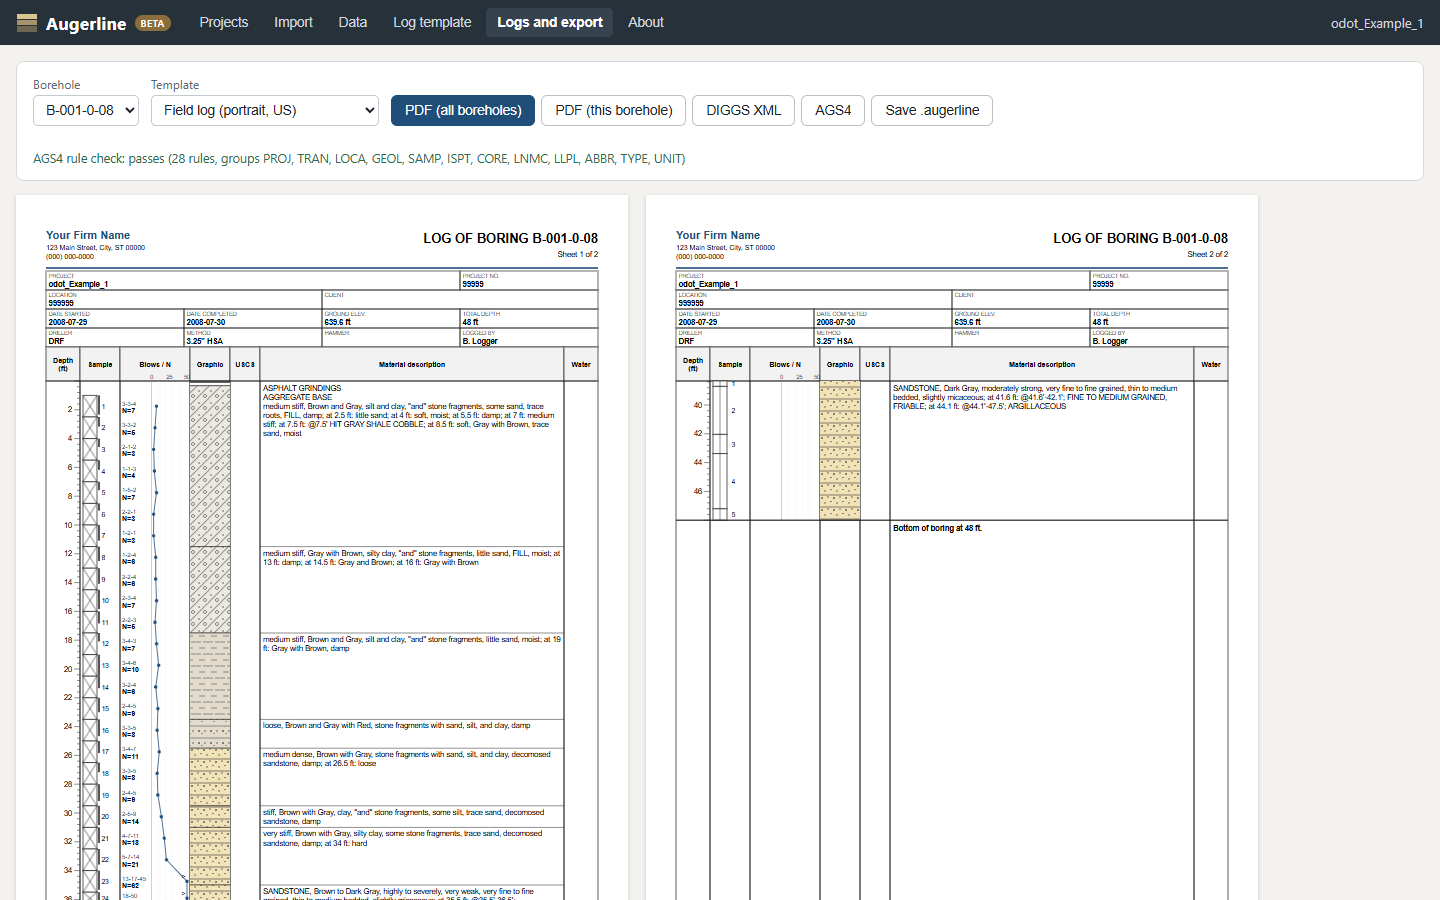Click the 'Blows / N' header on sheet 1
Image resolution: width=1440 pixels, height=900 pixels.
[155, 365]
